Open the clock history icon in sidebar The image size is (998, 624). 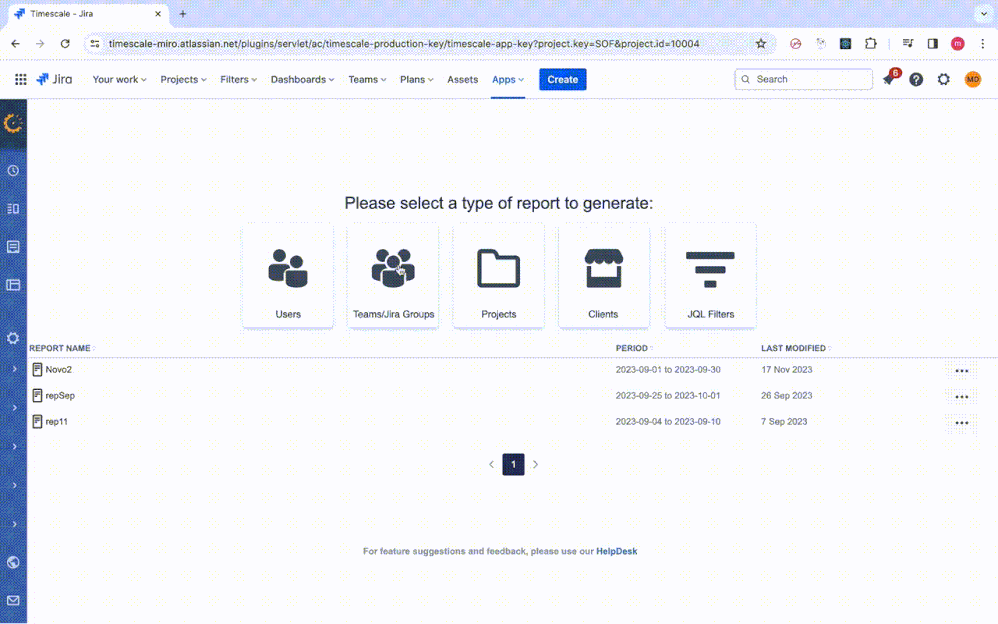click(13, 170)
